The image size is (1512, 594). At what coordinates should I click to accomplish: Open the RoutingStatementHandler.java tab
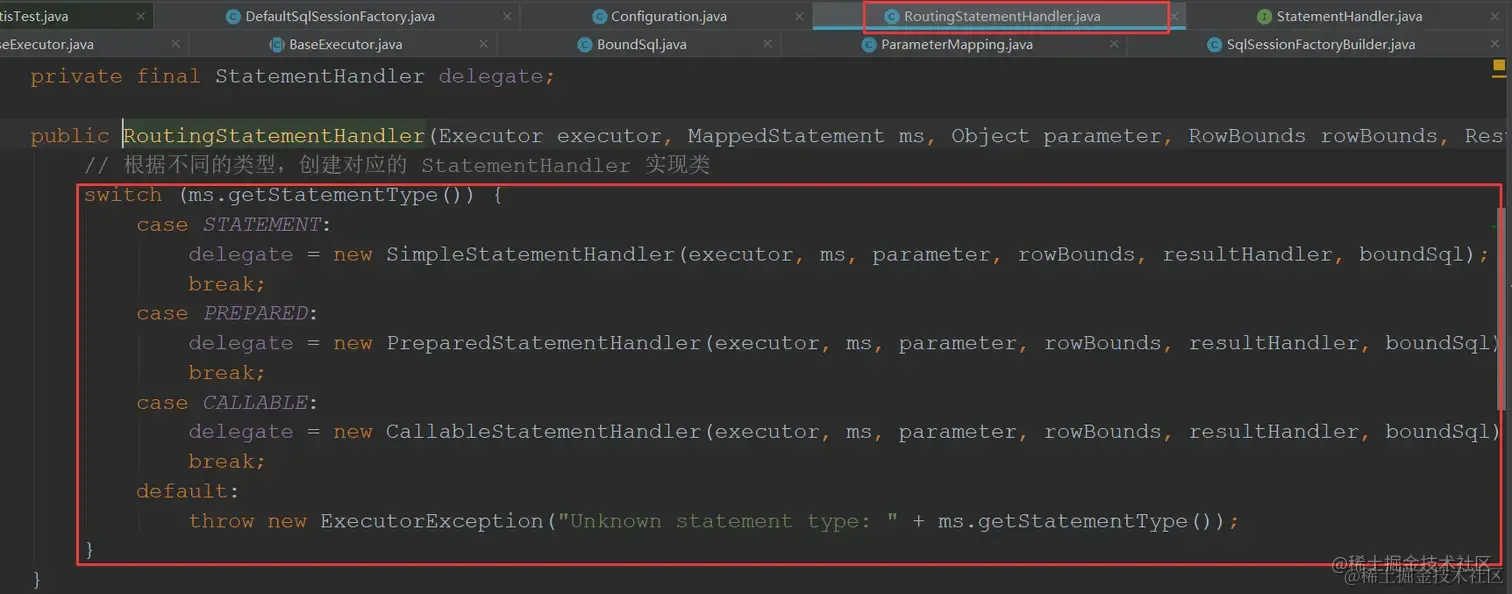(1004, 16)
